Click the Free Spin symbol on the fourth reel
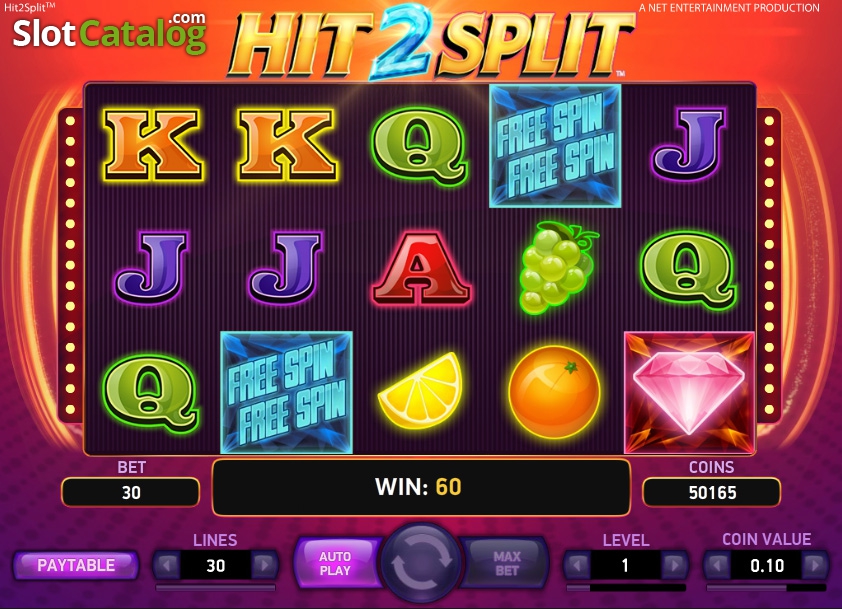The width and height of the screenshot is (842, 609). [x=555, y=146]
